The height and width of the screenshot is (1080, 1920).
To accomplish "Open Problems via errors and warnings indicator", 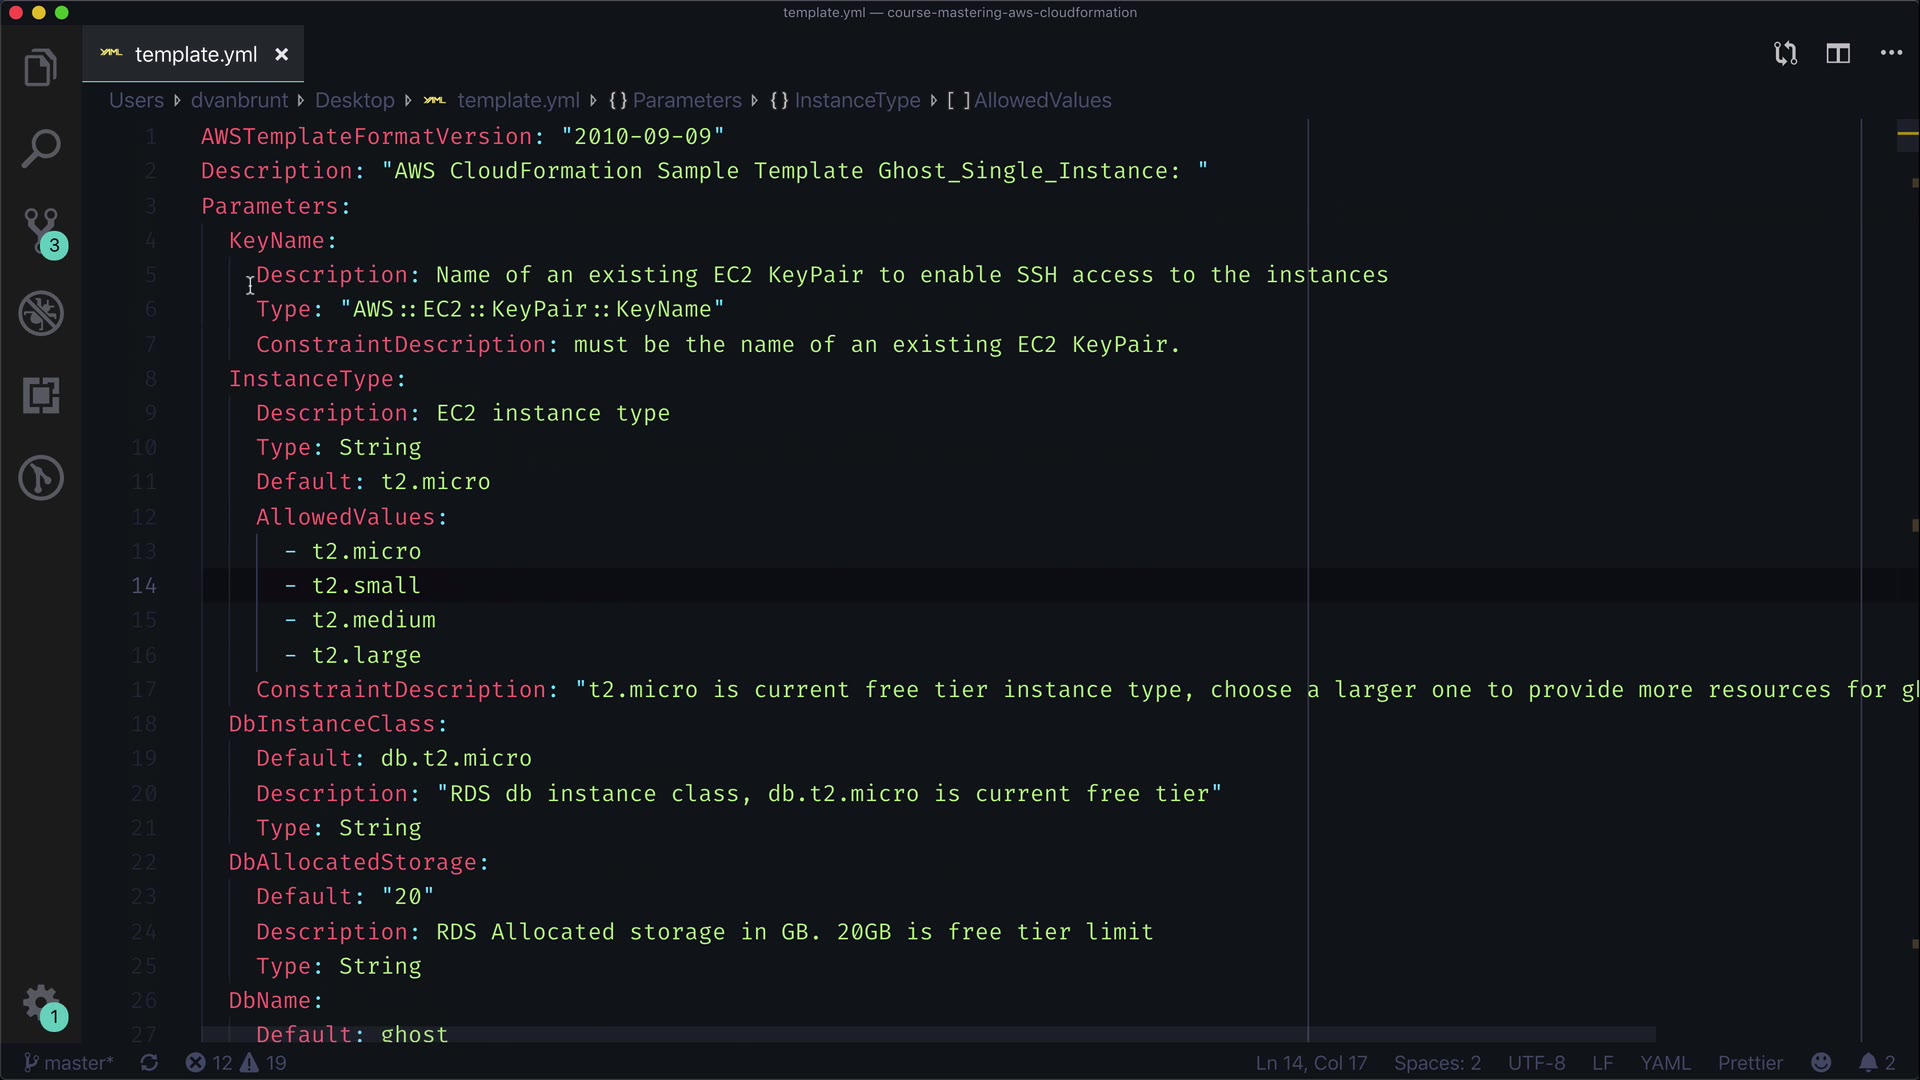I will 237,1063.
